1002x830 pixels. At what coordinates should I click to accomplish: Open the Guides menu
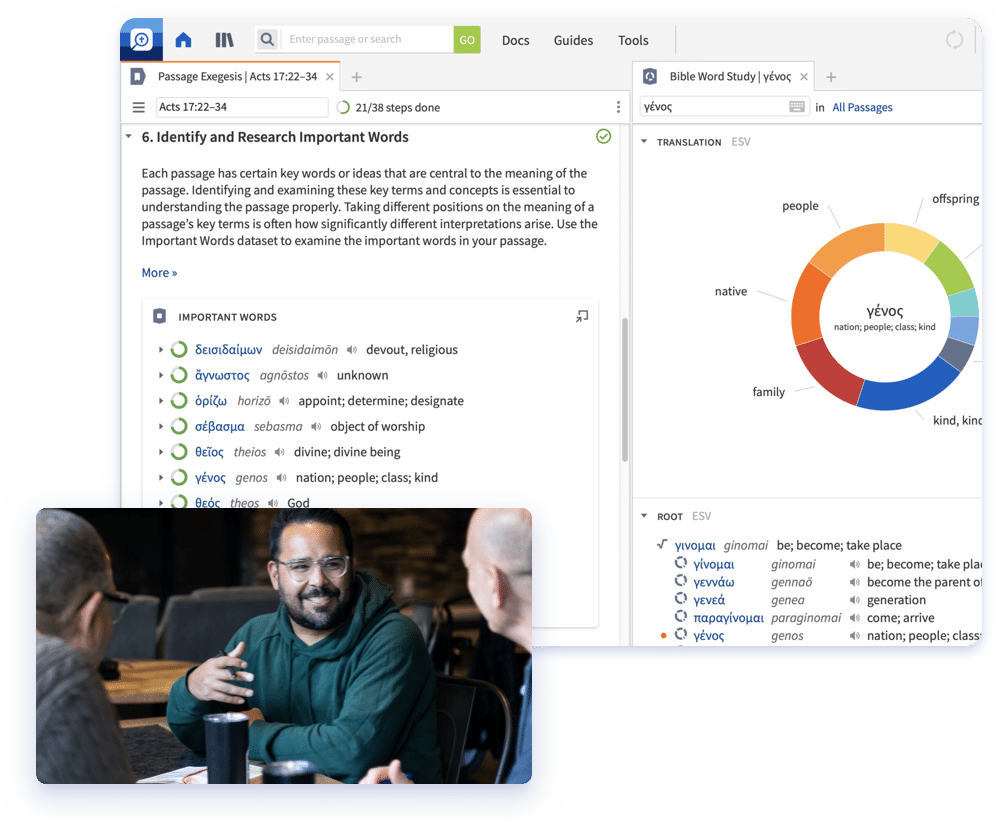coord(573,40)
